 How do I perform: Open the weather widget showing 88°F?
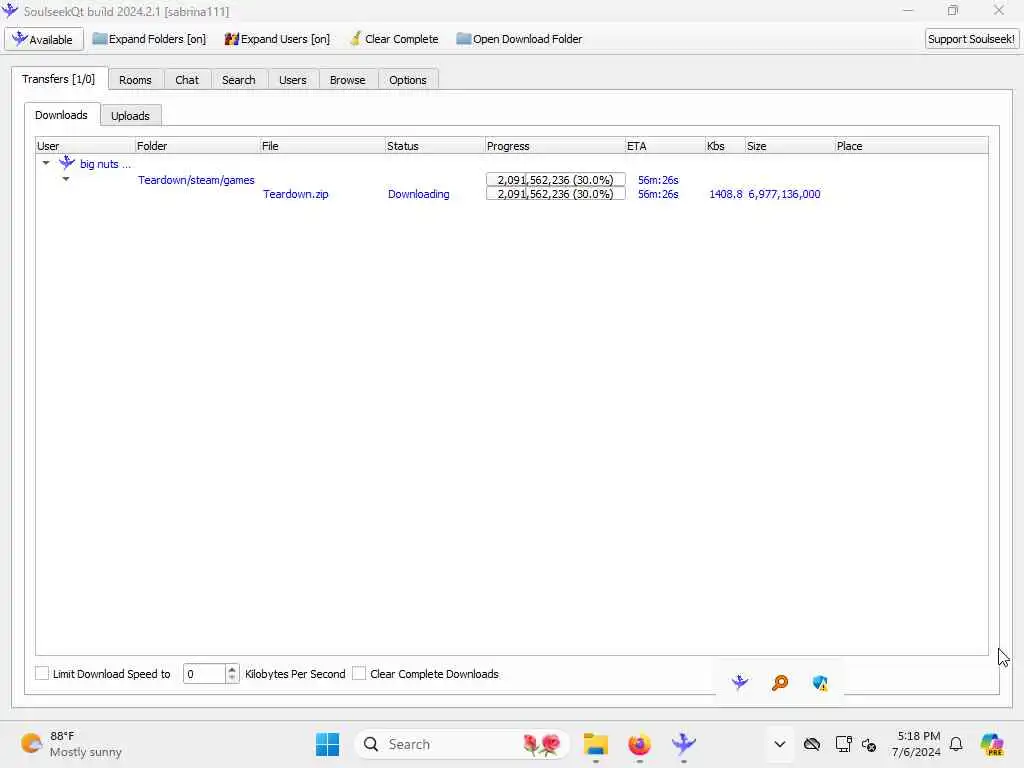click(x=71, y=744)
